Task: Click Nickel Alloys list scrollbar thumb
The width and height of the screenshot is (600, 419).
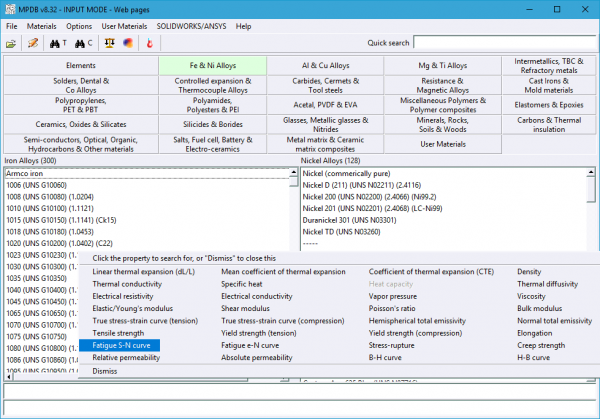Action: (591, 190)
